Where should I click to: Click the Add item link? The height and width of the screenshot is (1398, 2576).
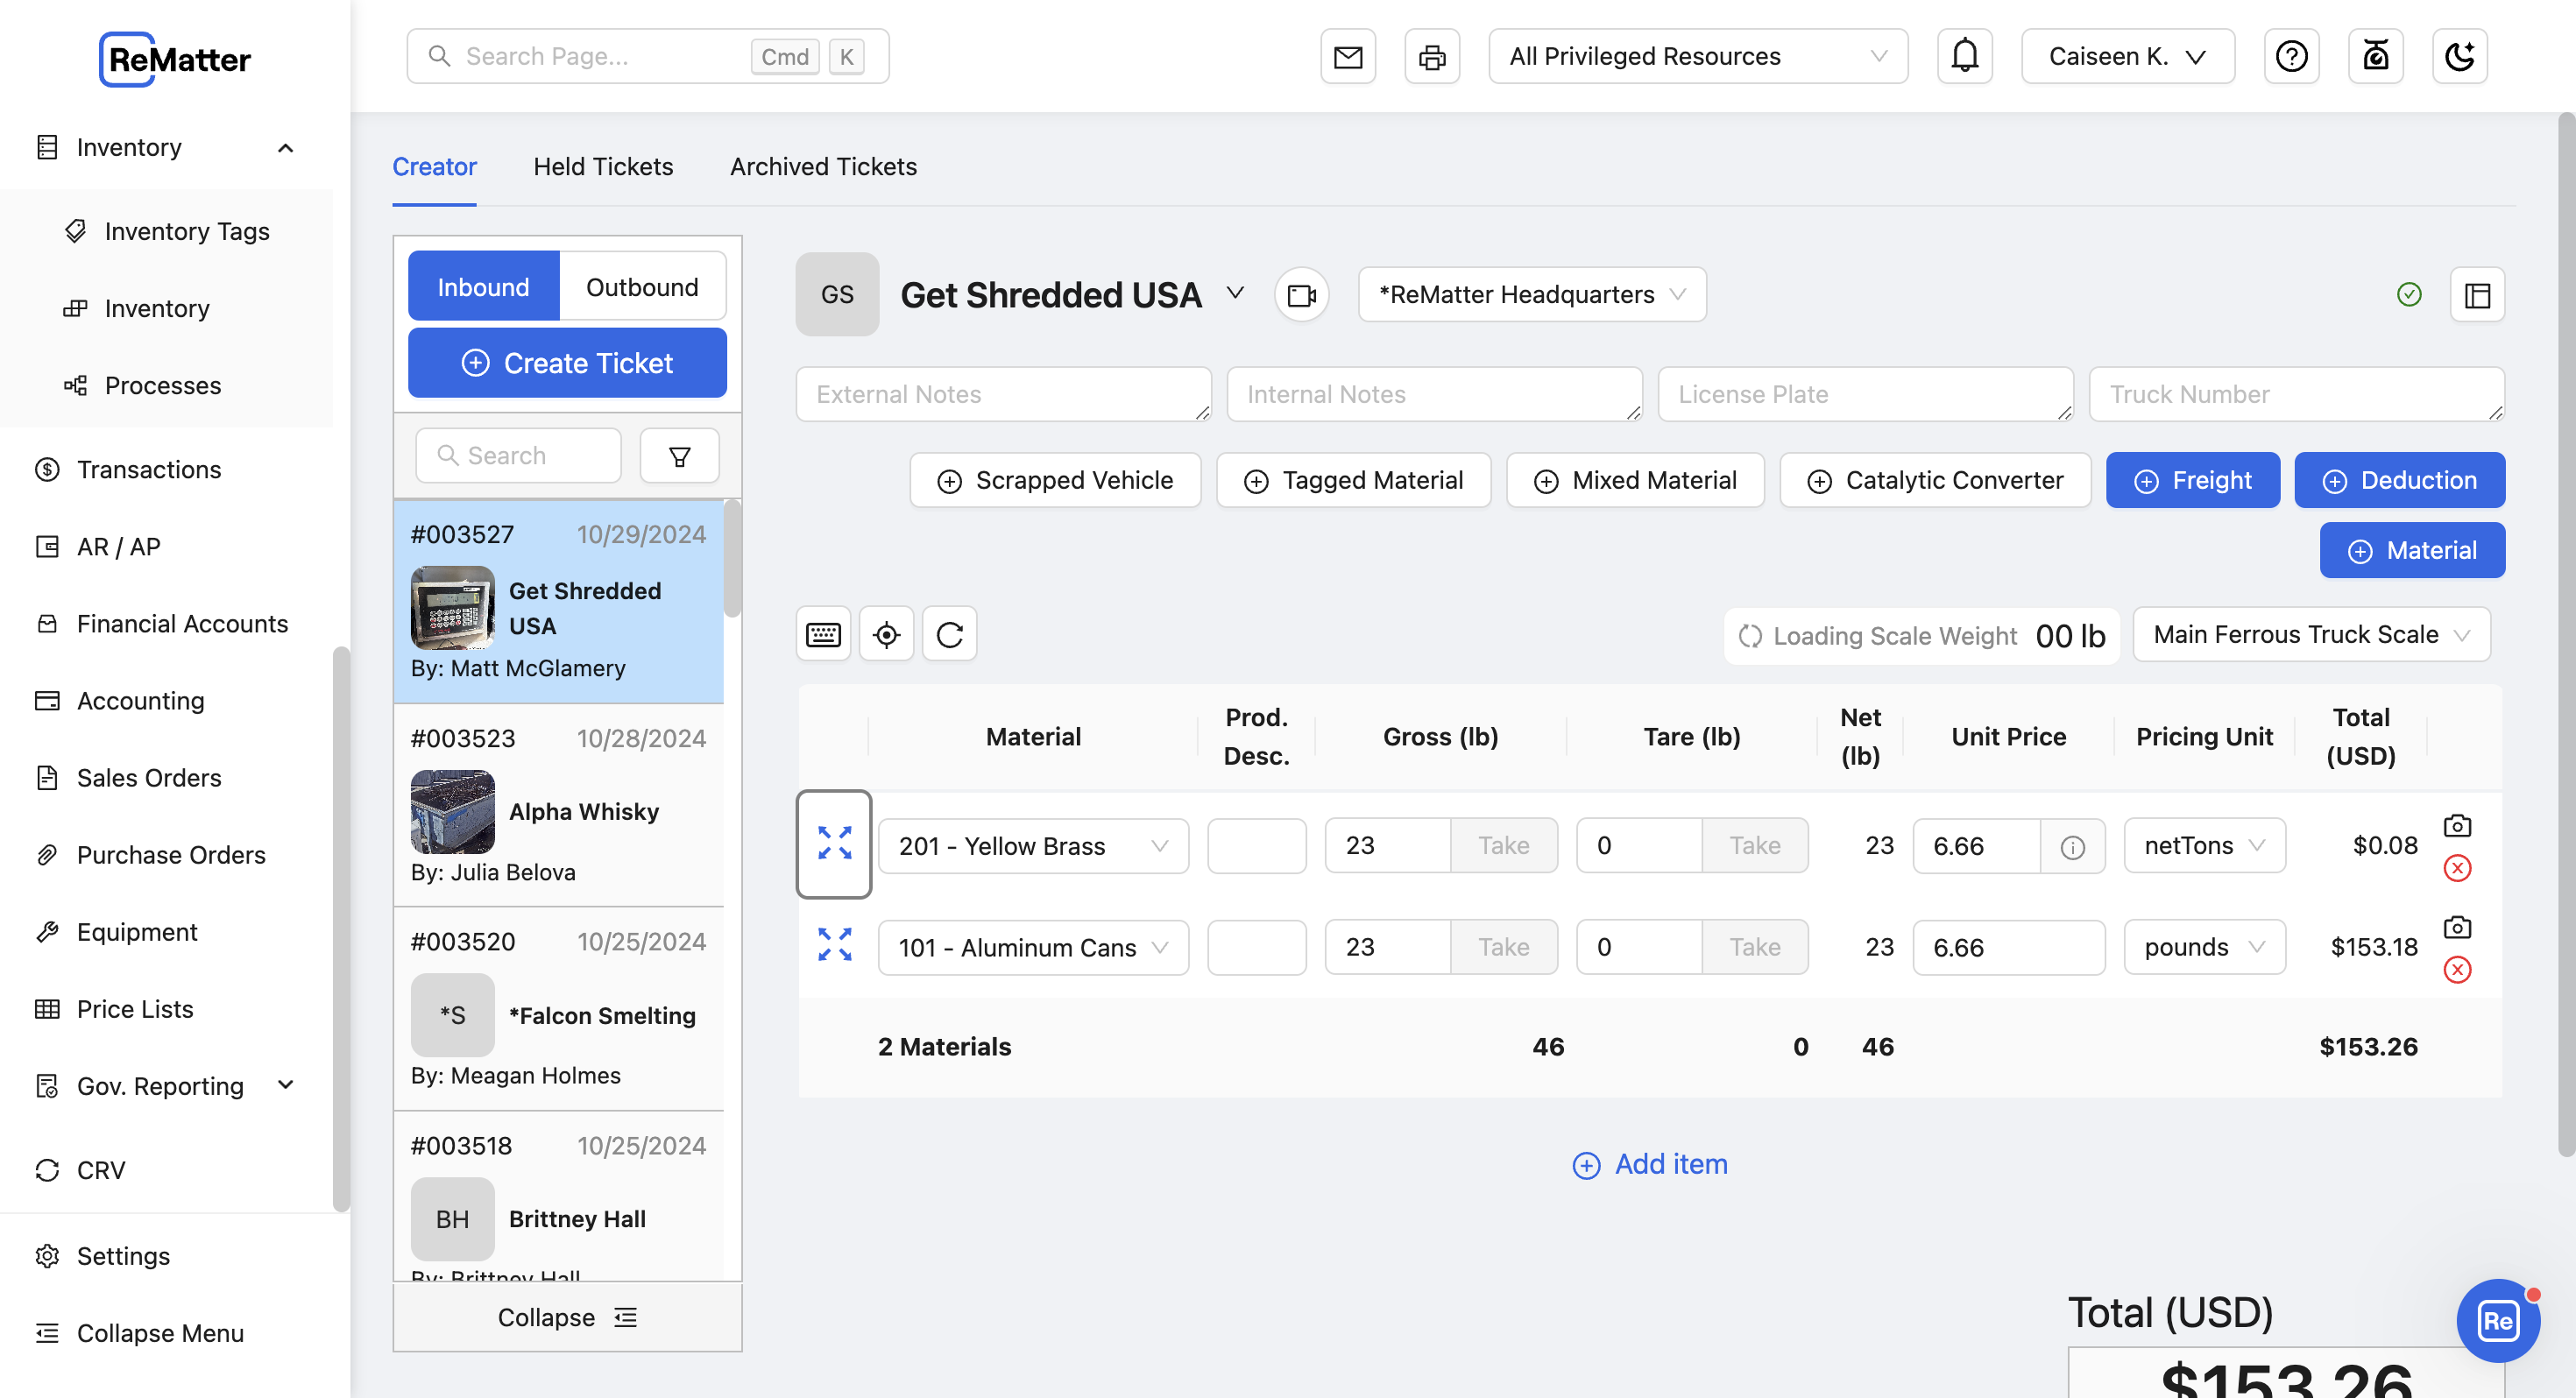click(x=1649, y=1164)
